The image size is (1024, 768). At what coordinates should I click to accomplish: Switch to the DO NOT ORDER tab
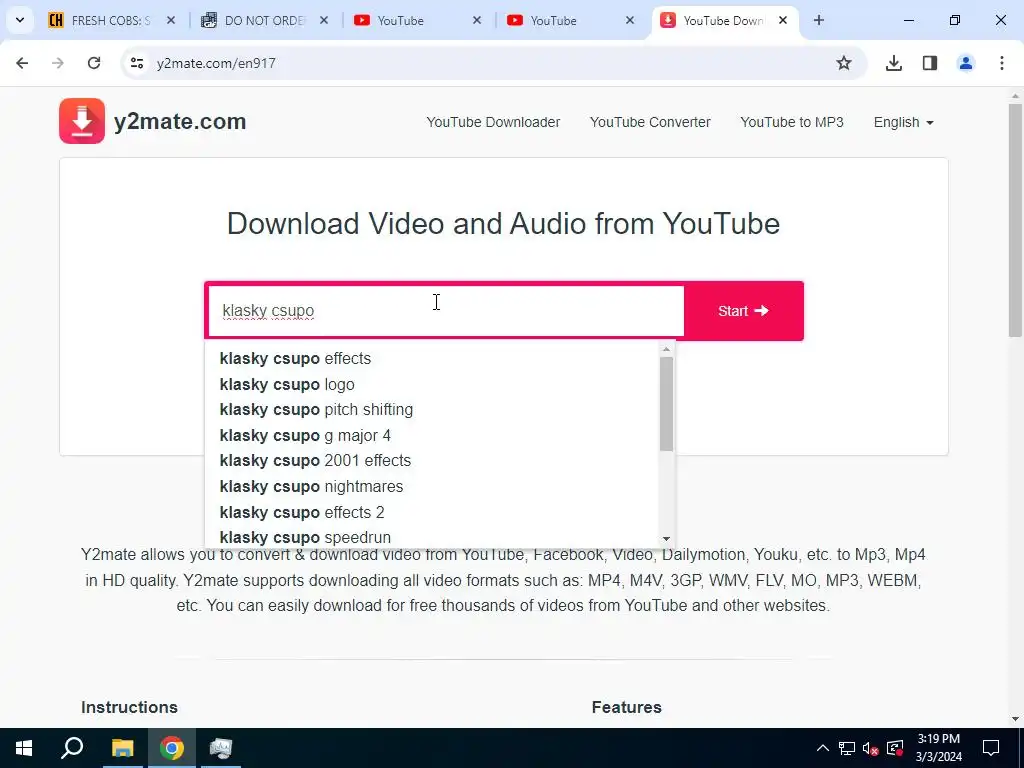coord(264,20)
